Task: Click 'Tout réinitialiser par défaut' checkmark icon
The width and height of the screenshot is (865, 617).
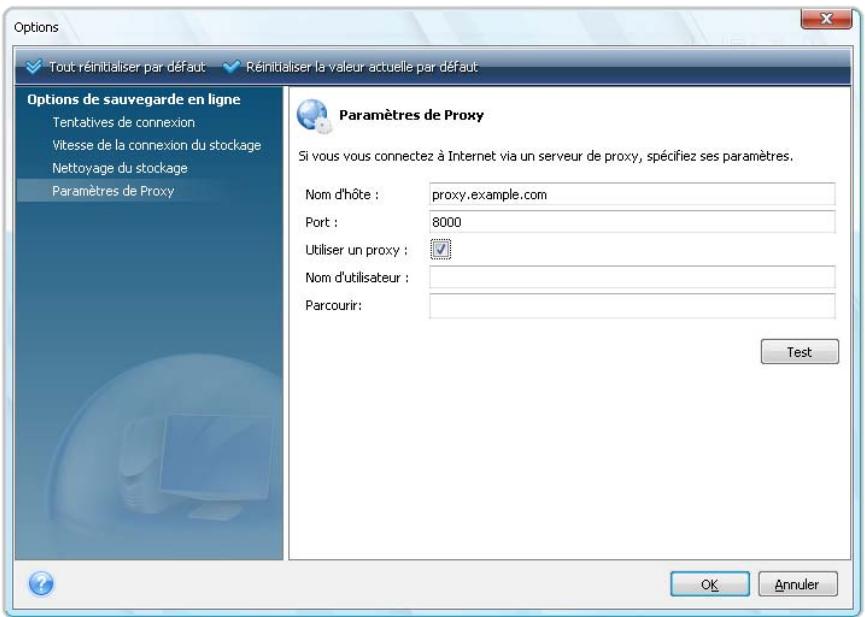Action: pos(34,67)
